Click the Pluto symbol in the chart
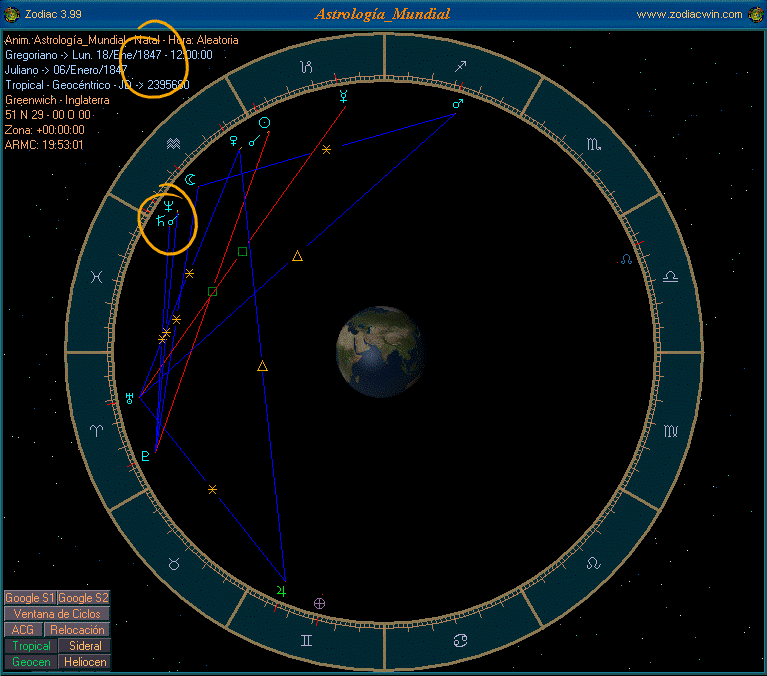The height and width of the screenshot is (676, 767). [146, 456]
